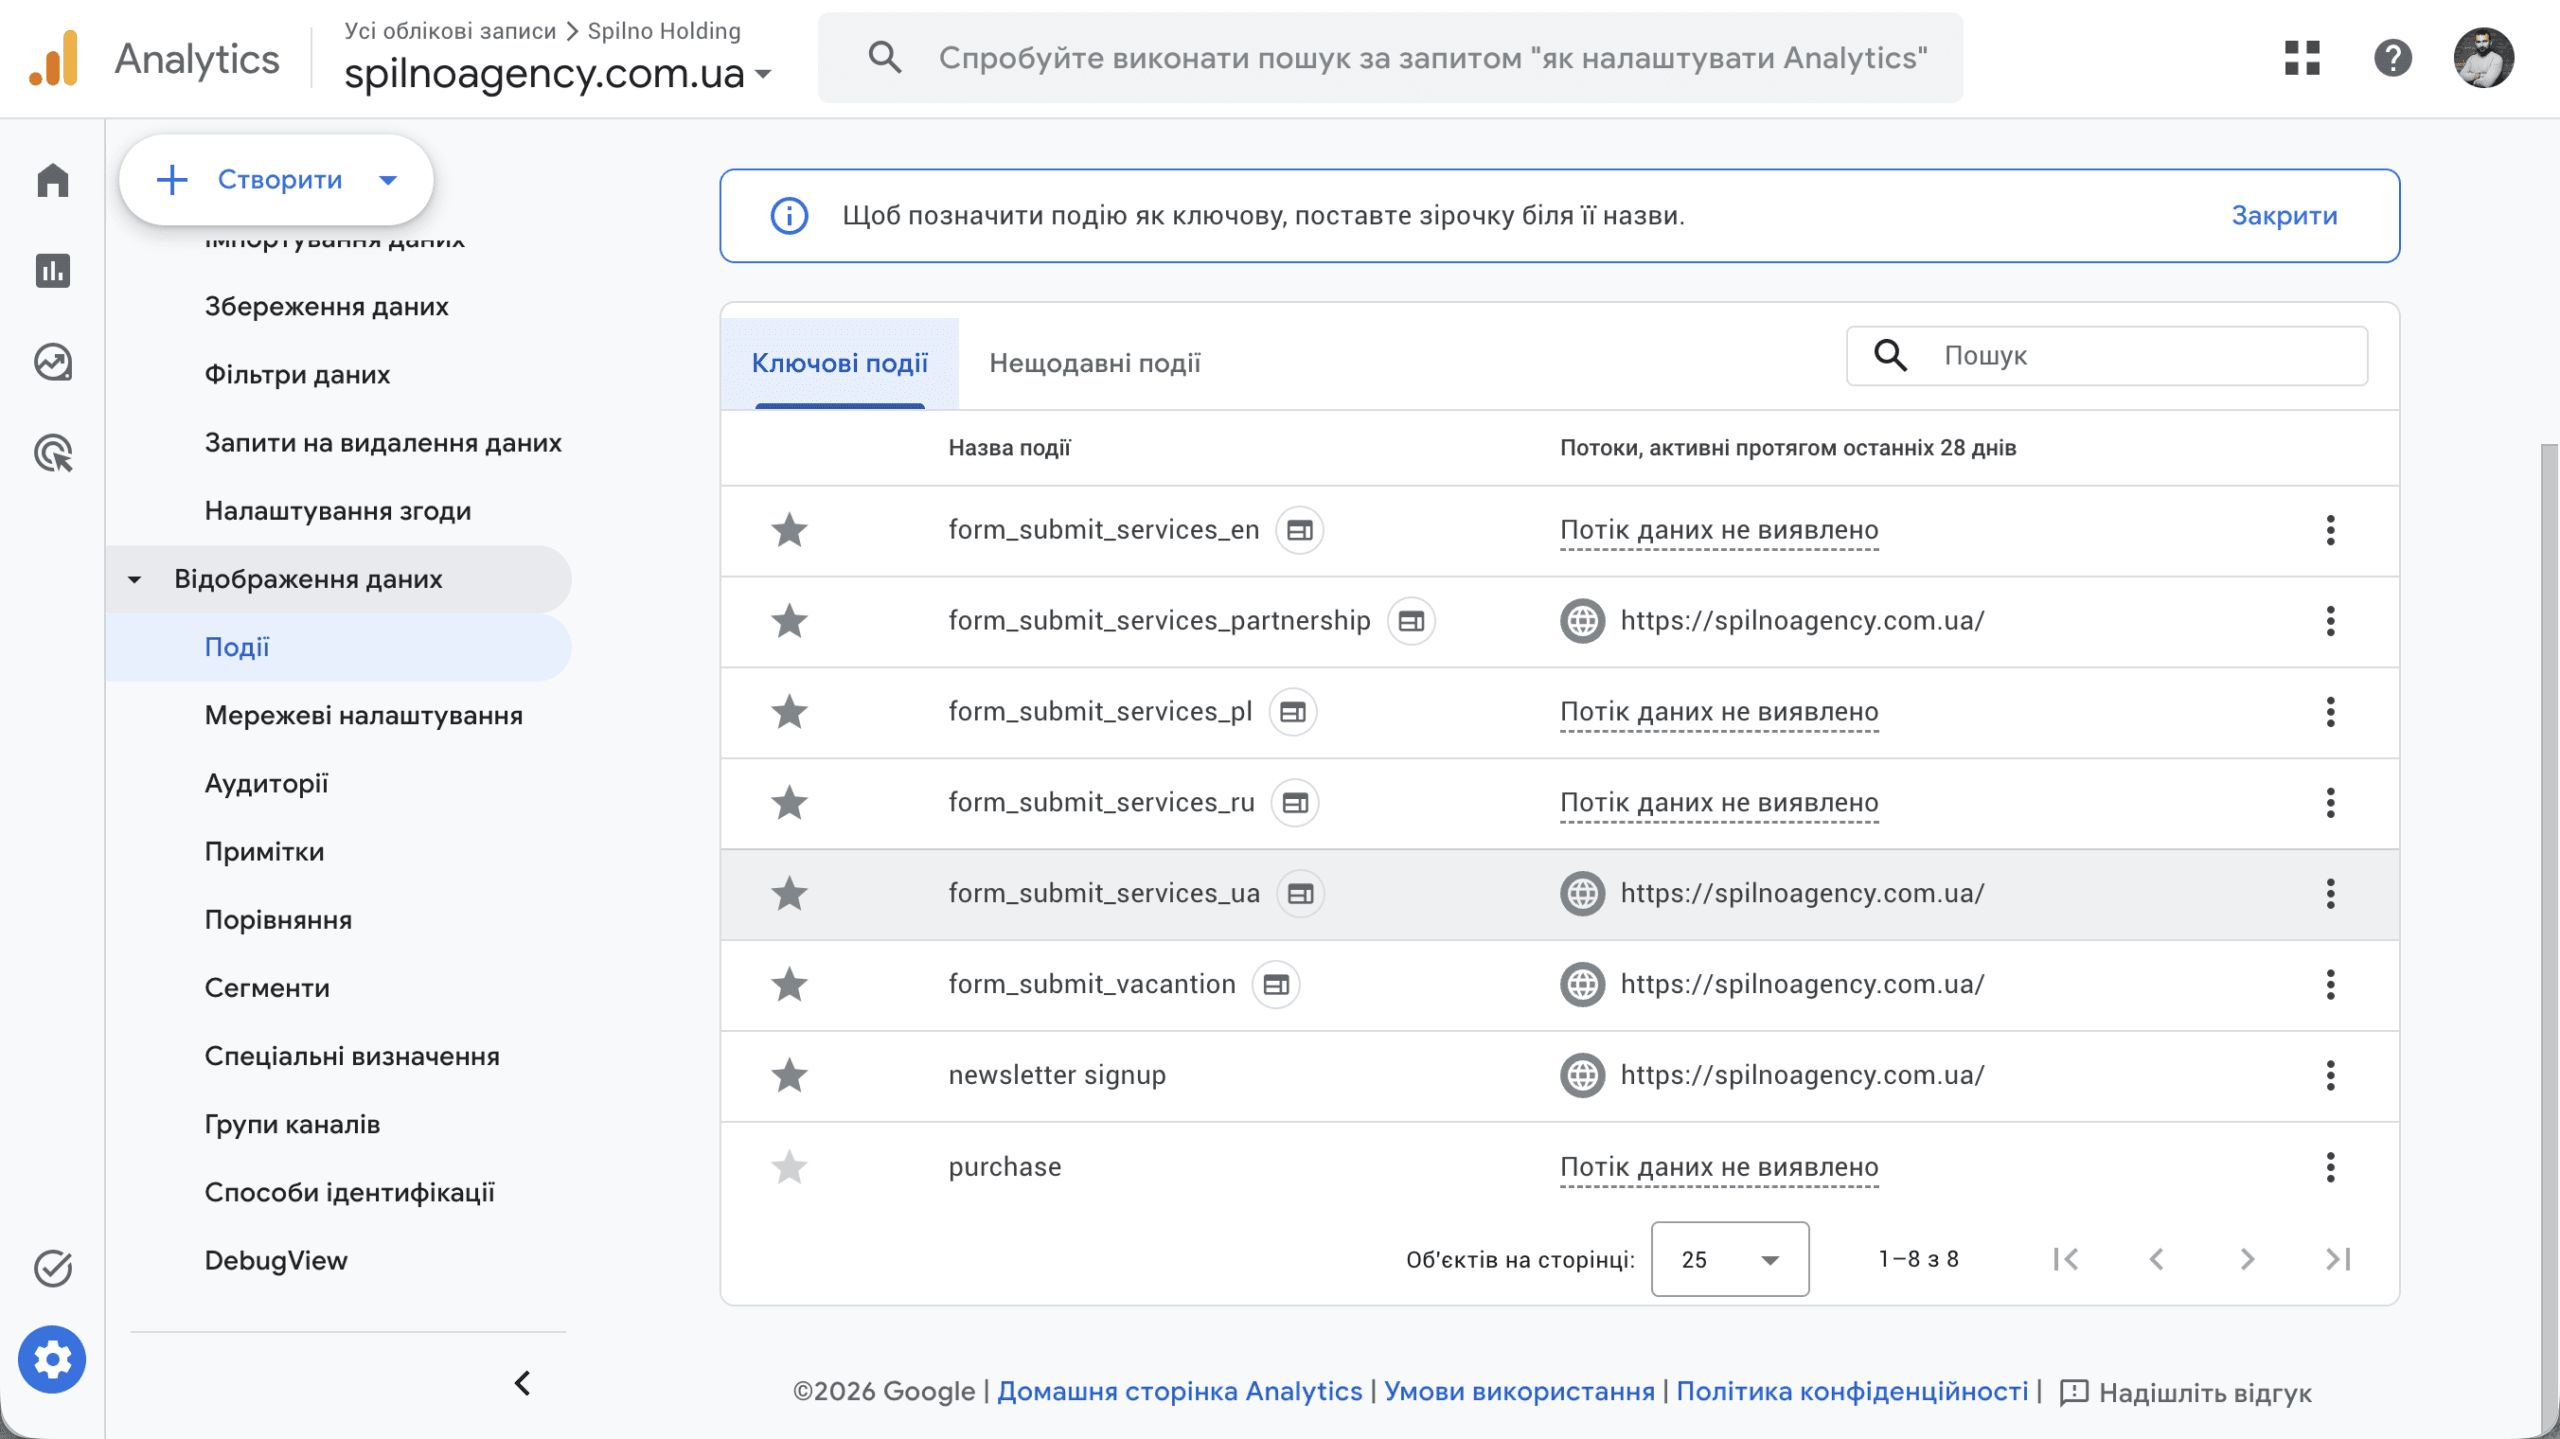
Task: Click the event icon beside form_submit_services_partnership
Action: tap(1411, 621)
